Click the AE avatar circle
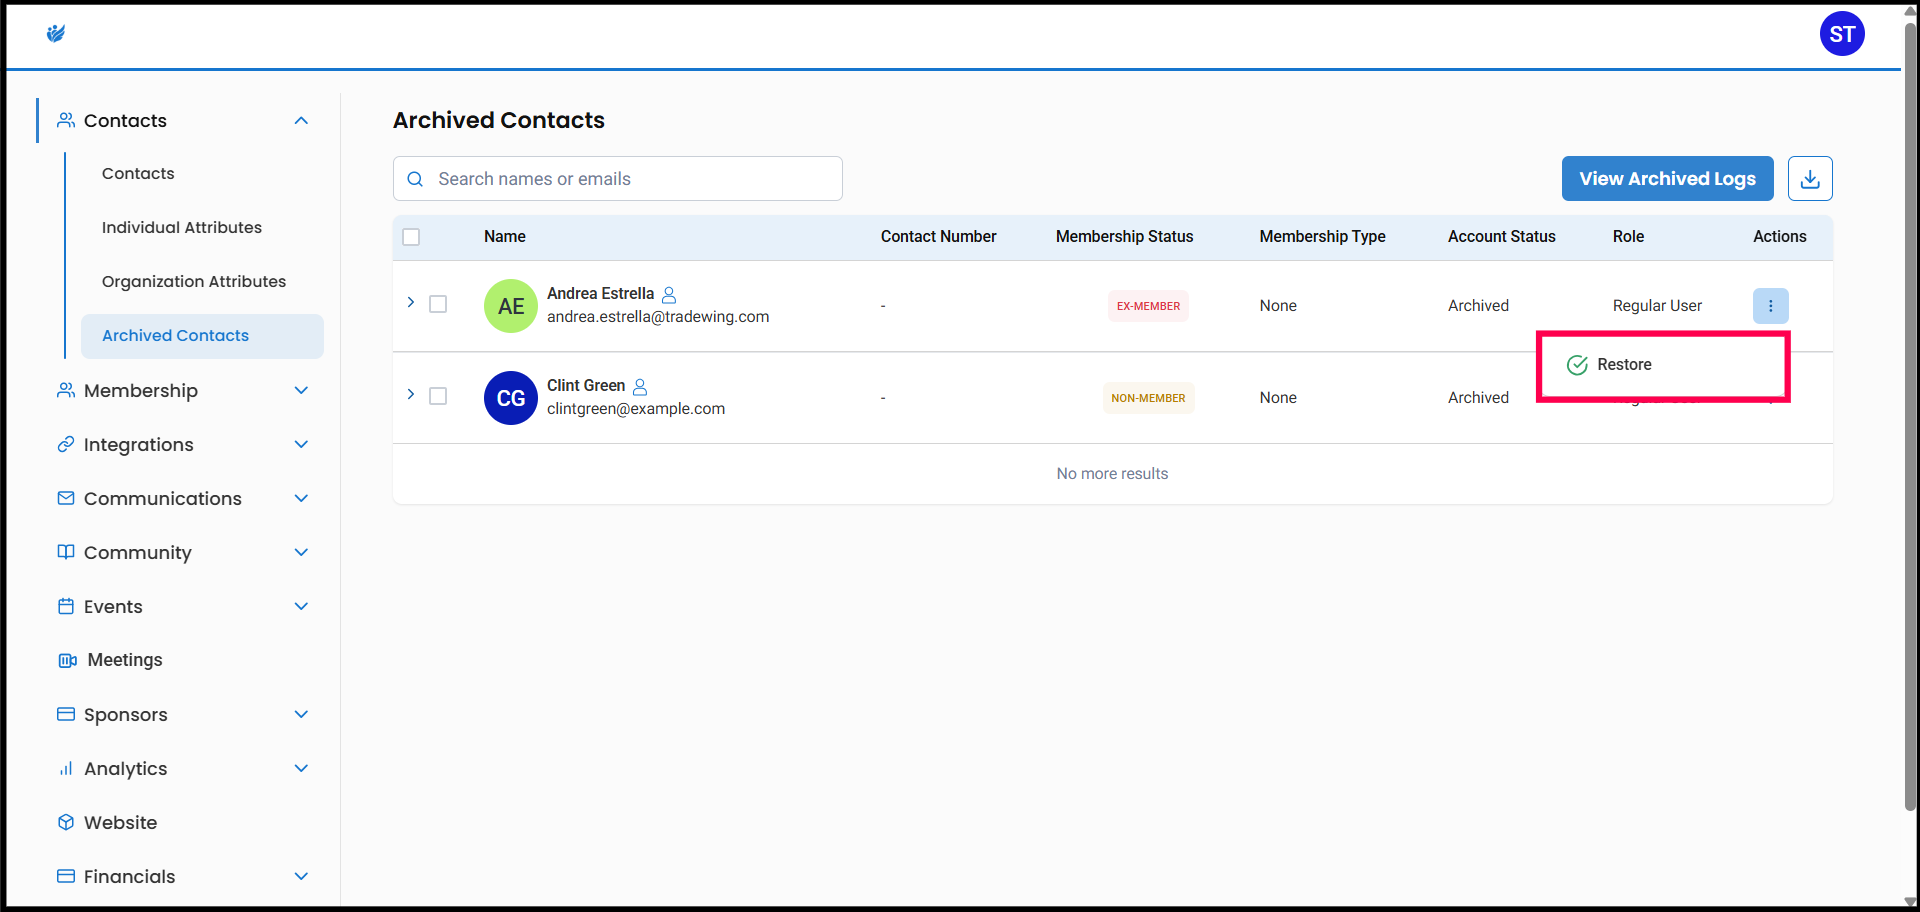Viewport: 1920px width, 912px height. click(511, 306)
